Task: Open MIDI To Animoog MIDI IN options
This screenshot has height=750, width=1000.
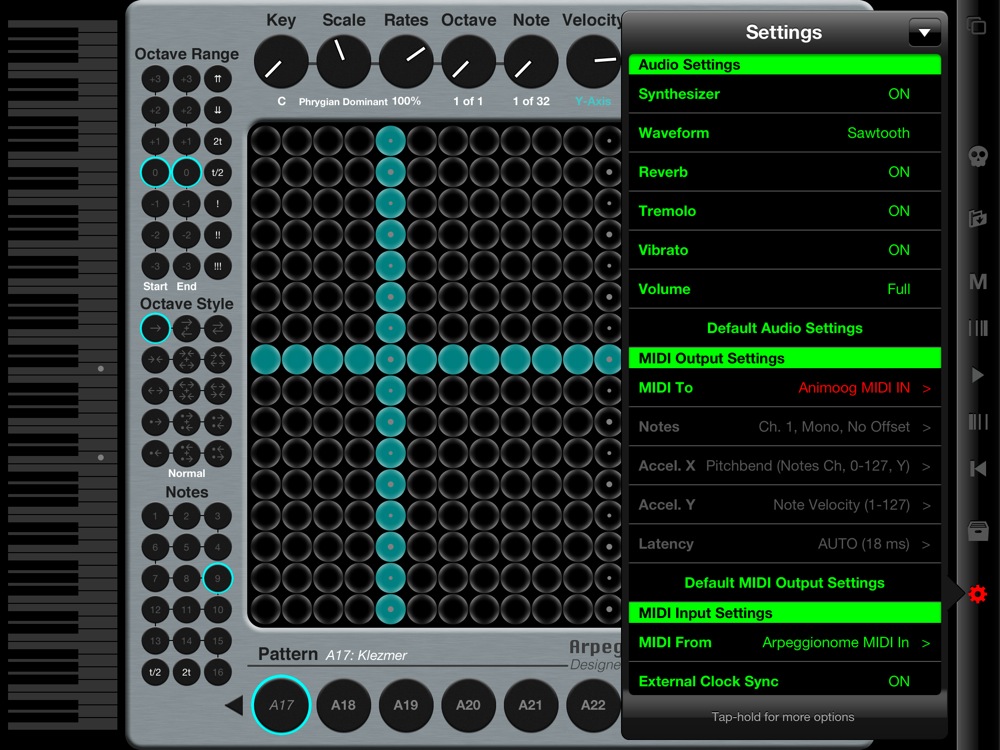Action: point(784,388)
